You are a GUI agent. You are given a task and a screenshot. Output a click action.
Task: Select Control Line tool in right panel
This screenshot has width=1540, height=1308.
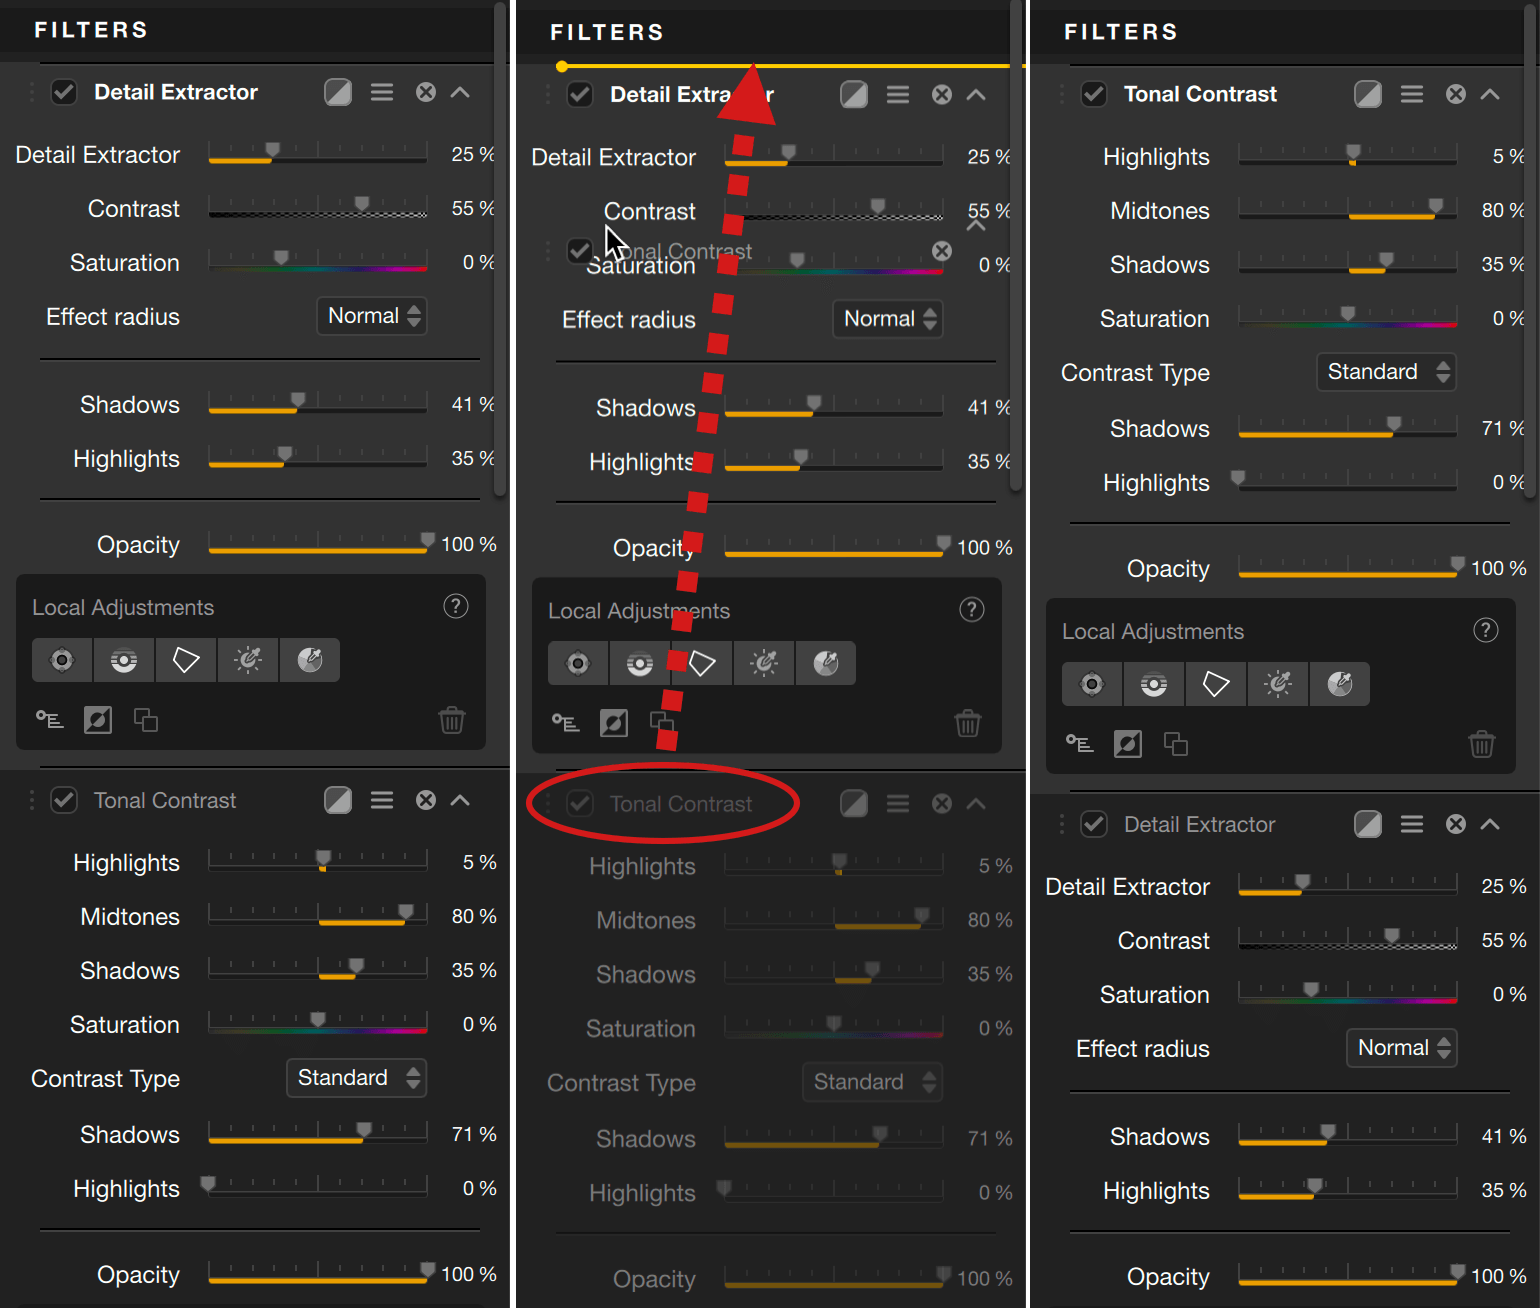1154,684
